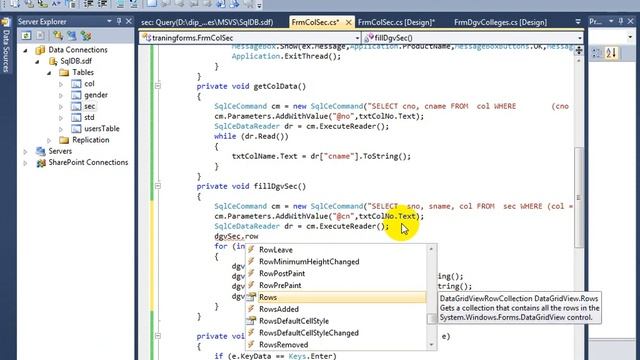
Task: Open the Data Sources side tab
Action: [x=6, y=45]
